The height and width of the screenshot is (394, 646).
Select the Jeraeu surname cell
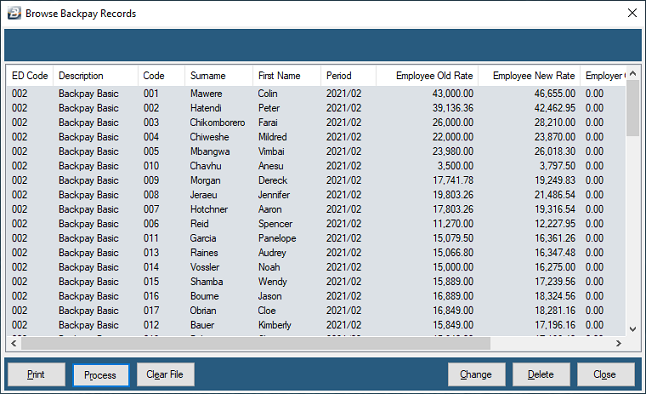point(204,195)
